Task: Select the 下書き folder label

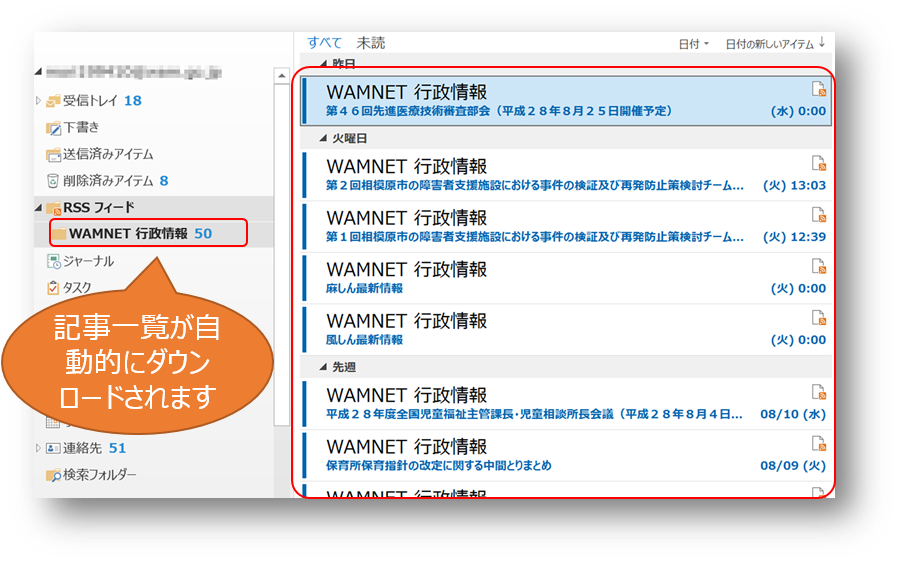Action: click(x=81, y=127)
